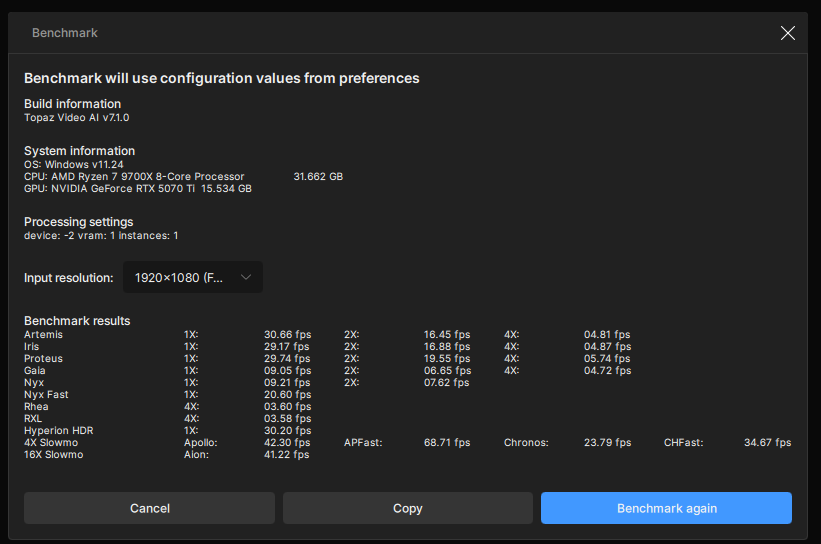This screenshot has width=821, height=544.
Task: Click the AMD Ryzen 7 9700X CPU line
Action: pyautogui.click(x=134, y=176)
